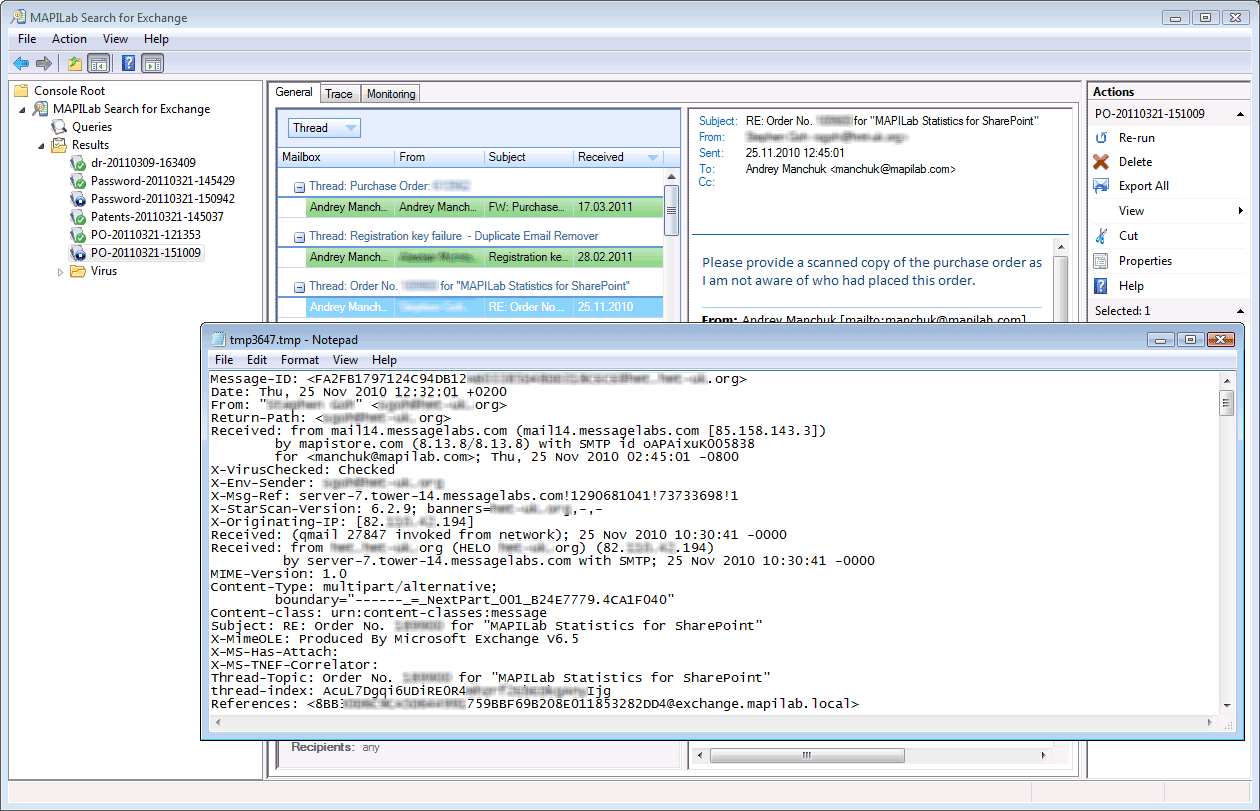Click the Re-run action icon

click(1102, 138)
